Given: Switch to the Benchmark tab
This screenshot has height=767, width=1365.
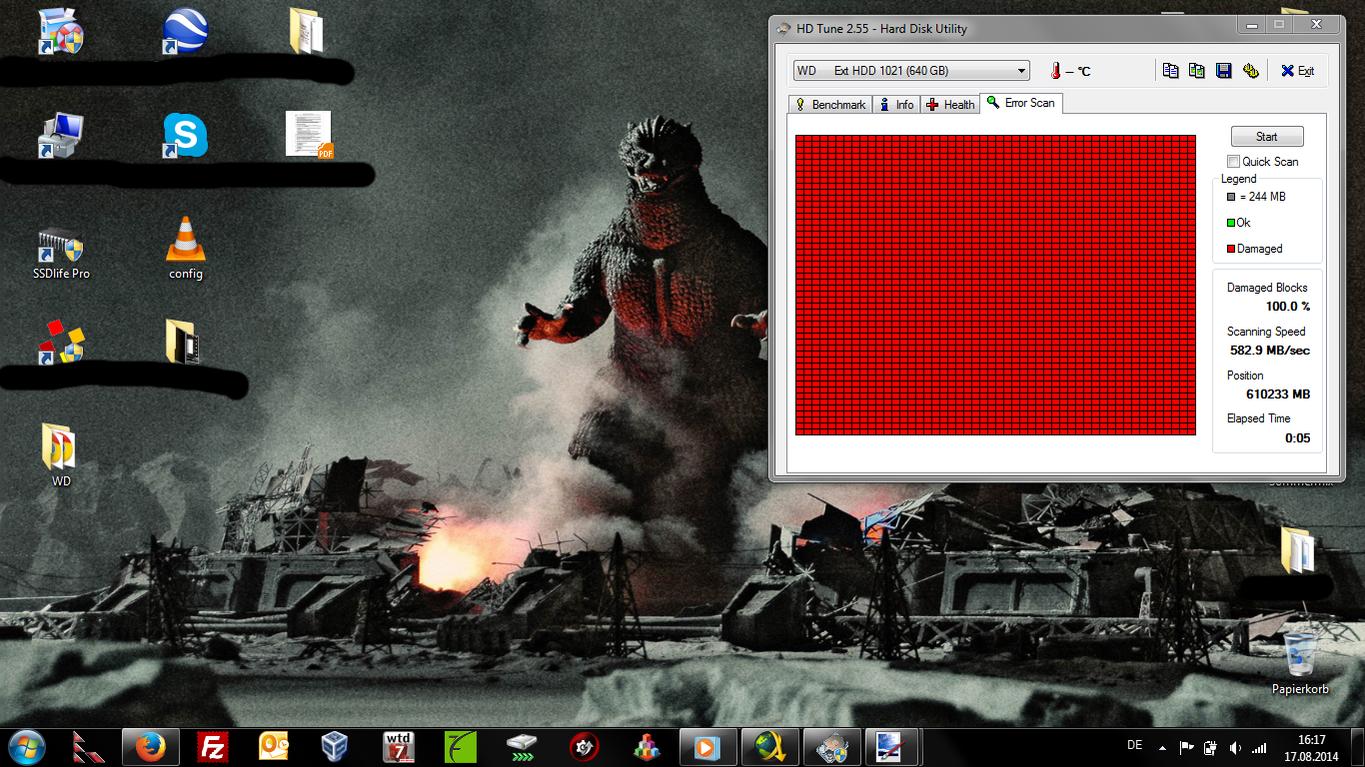Looking at the screenshot, I should tap(830, 104).
